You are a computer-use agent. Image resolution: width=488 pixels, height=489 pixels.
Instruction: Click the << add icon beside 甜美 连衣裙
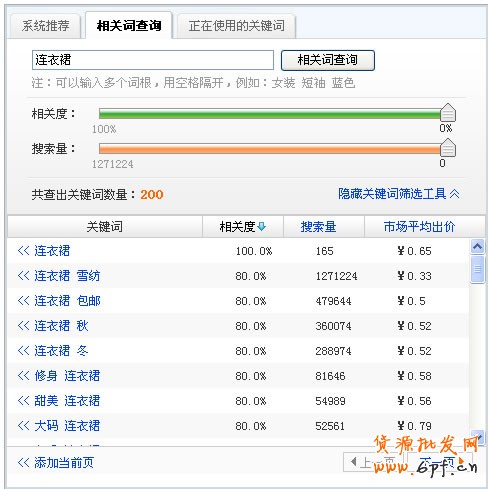coord(23,401)
